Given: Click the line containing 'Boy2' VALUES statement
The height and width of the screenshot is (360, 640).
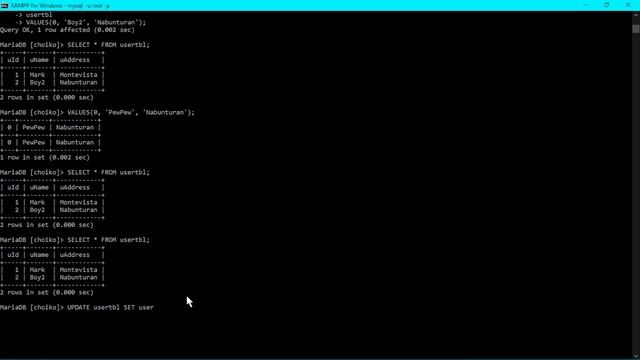Looking at the screenshot, I should coord(80,22).
